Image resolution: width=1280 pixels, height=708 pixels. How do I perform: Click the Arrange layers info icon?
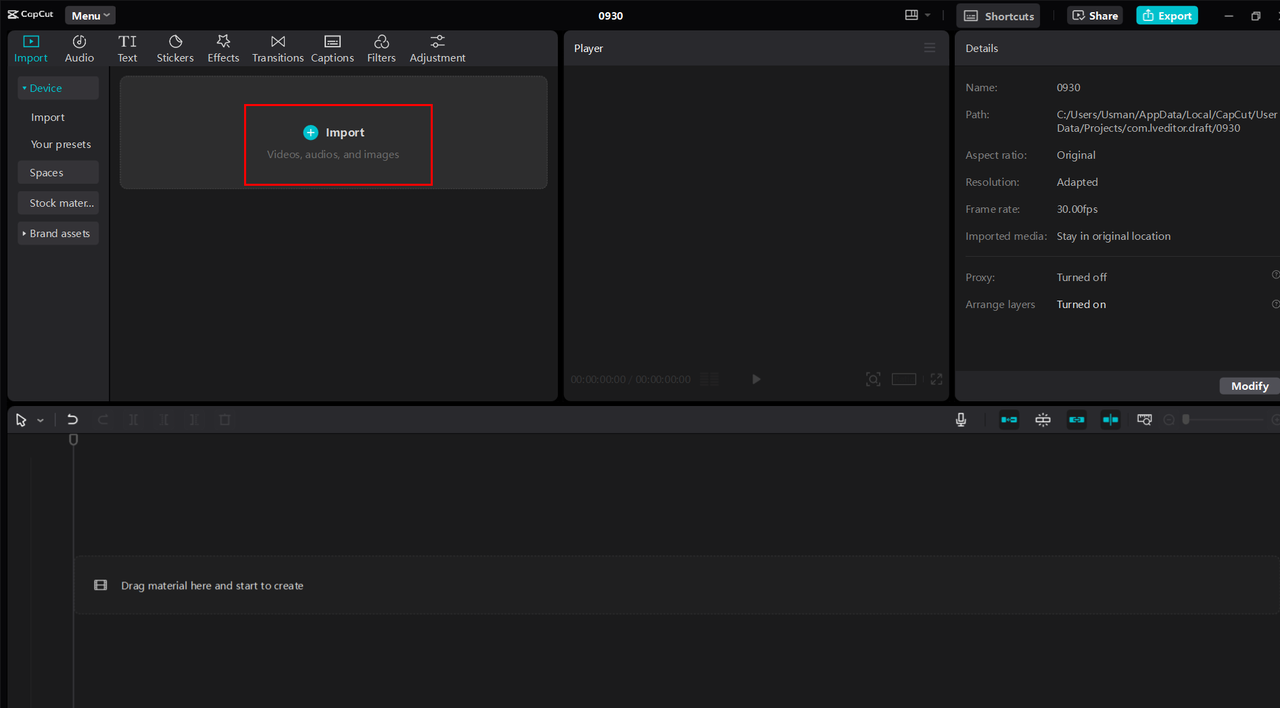(1275, 303)
